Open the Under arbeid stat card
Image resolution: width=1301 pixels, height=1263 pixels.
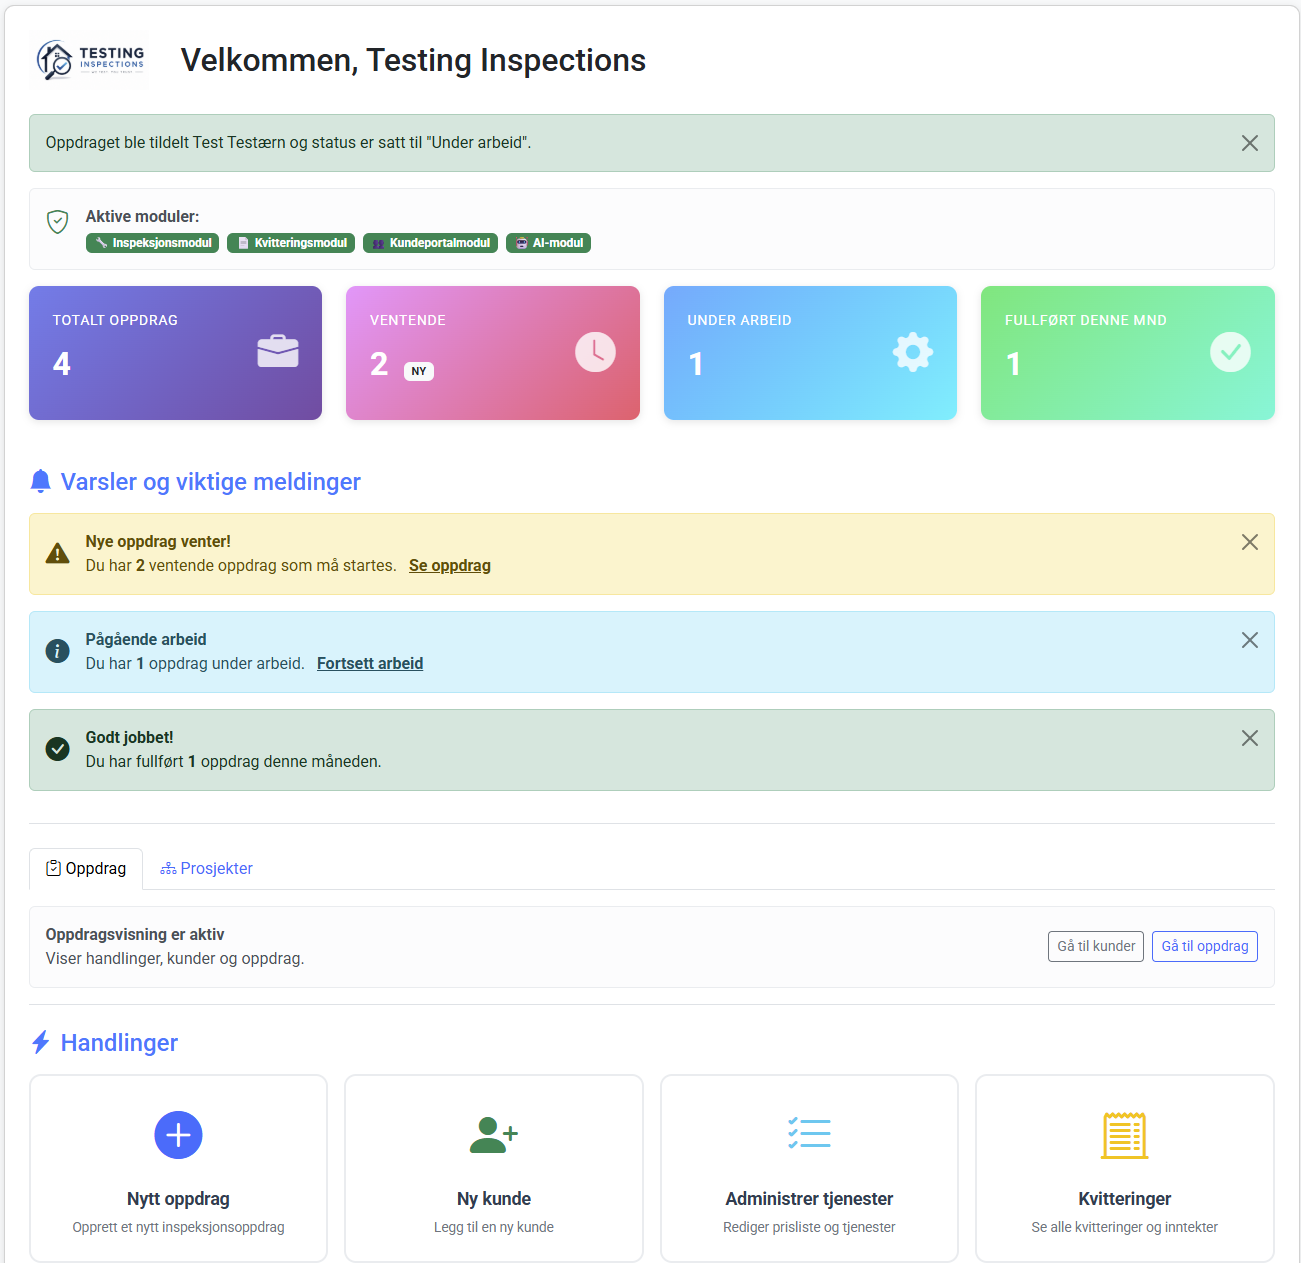click(x=810, y=353)
